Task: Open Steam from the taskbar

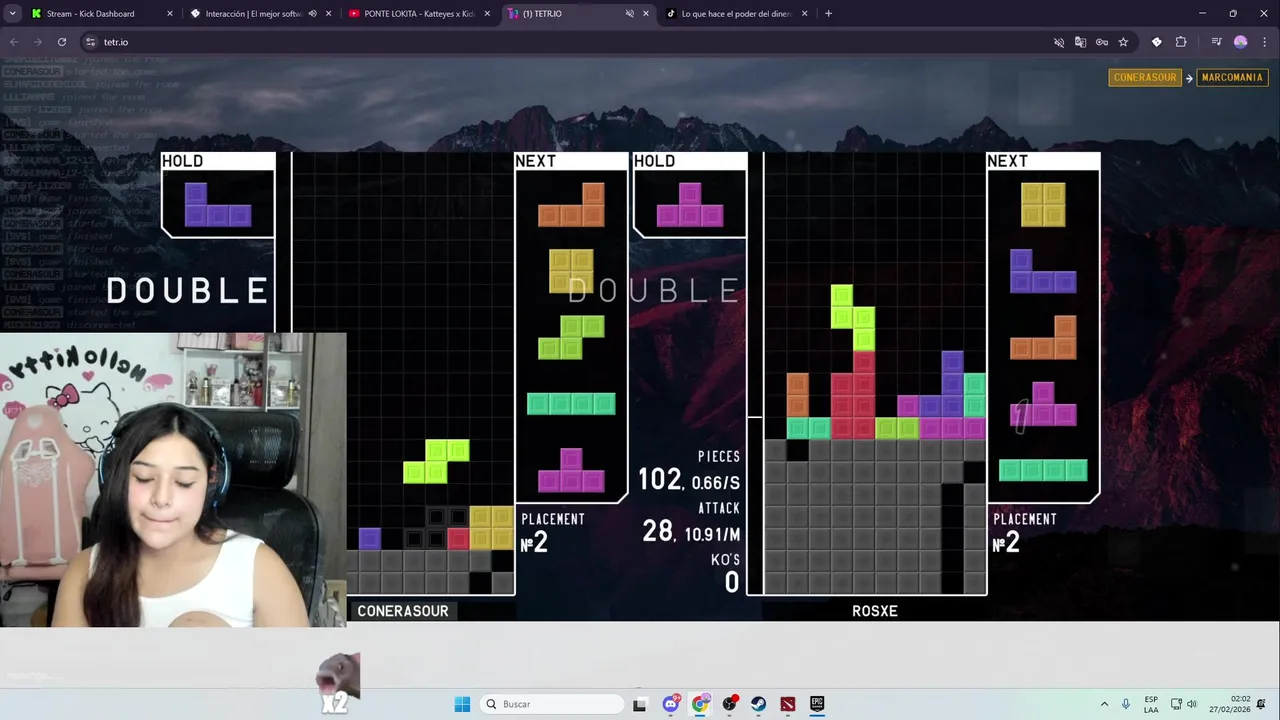Action: tap(758, 704)
